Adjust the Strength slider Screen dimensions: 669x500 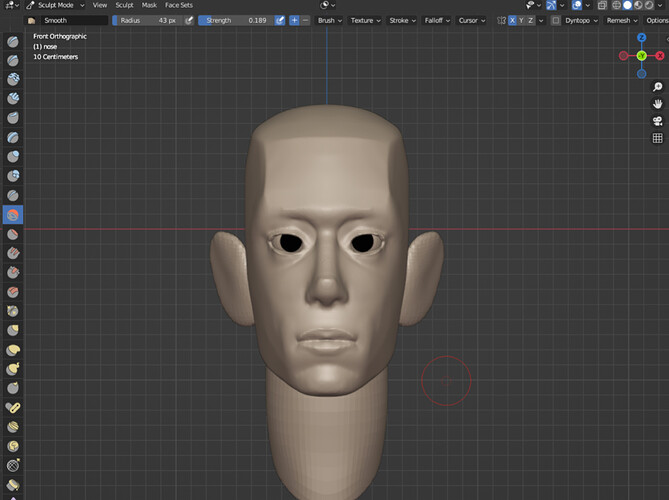(237, 20)
